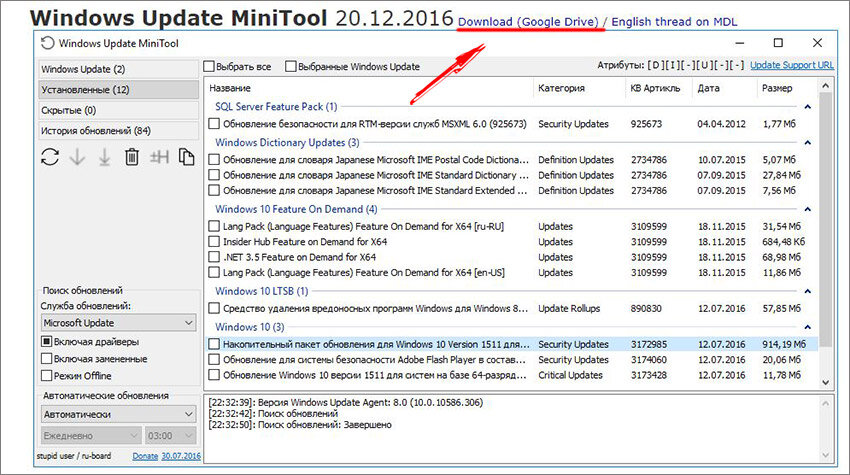Click the 3173428 KB article cell

649,375
